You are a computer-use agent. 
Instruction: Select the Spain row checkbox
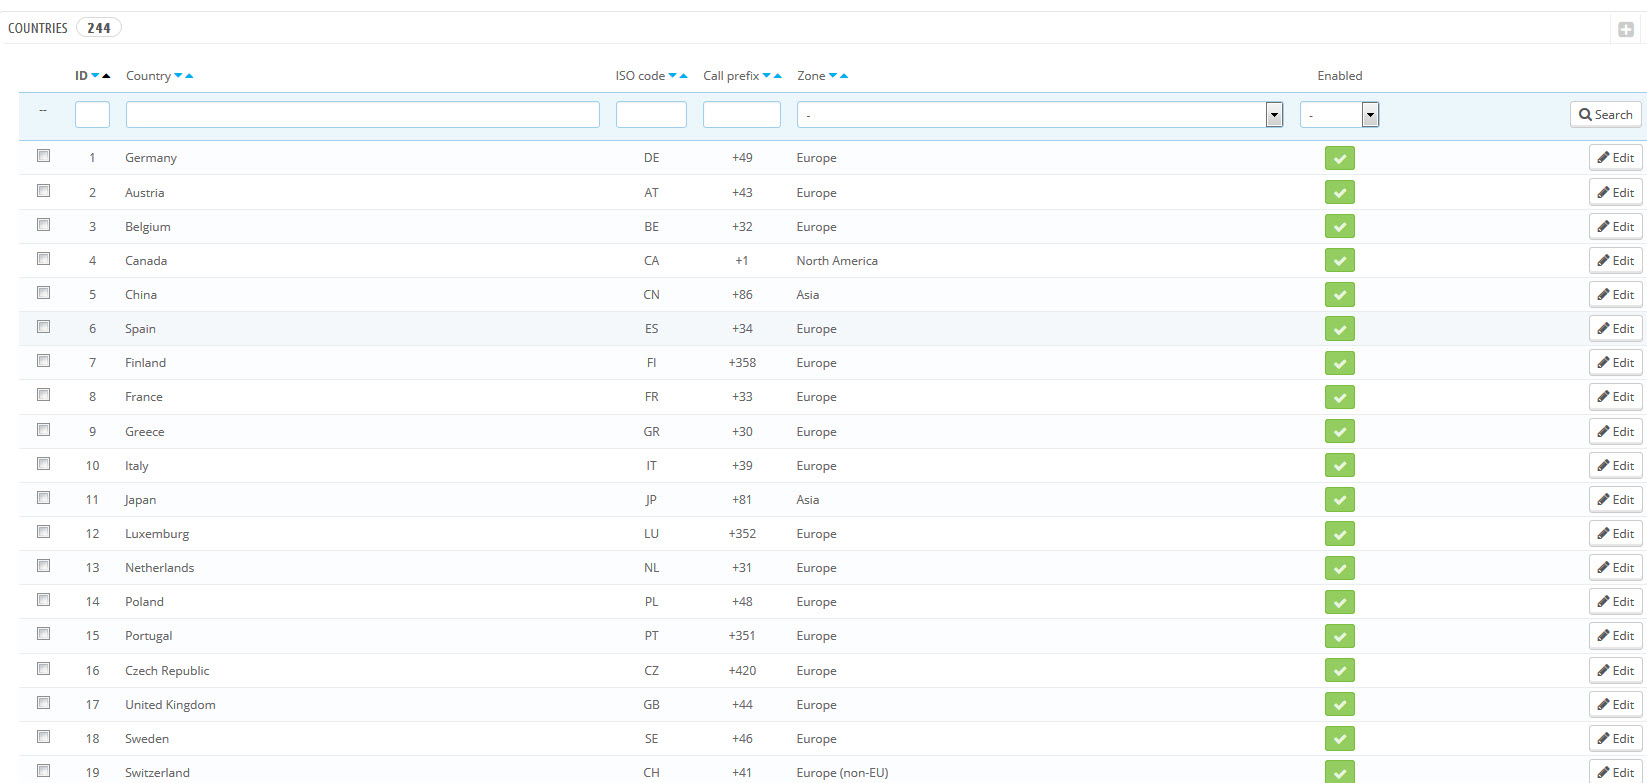pyautogui.click(x=43, y=326)
